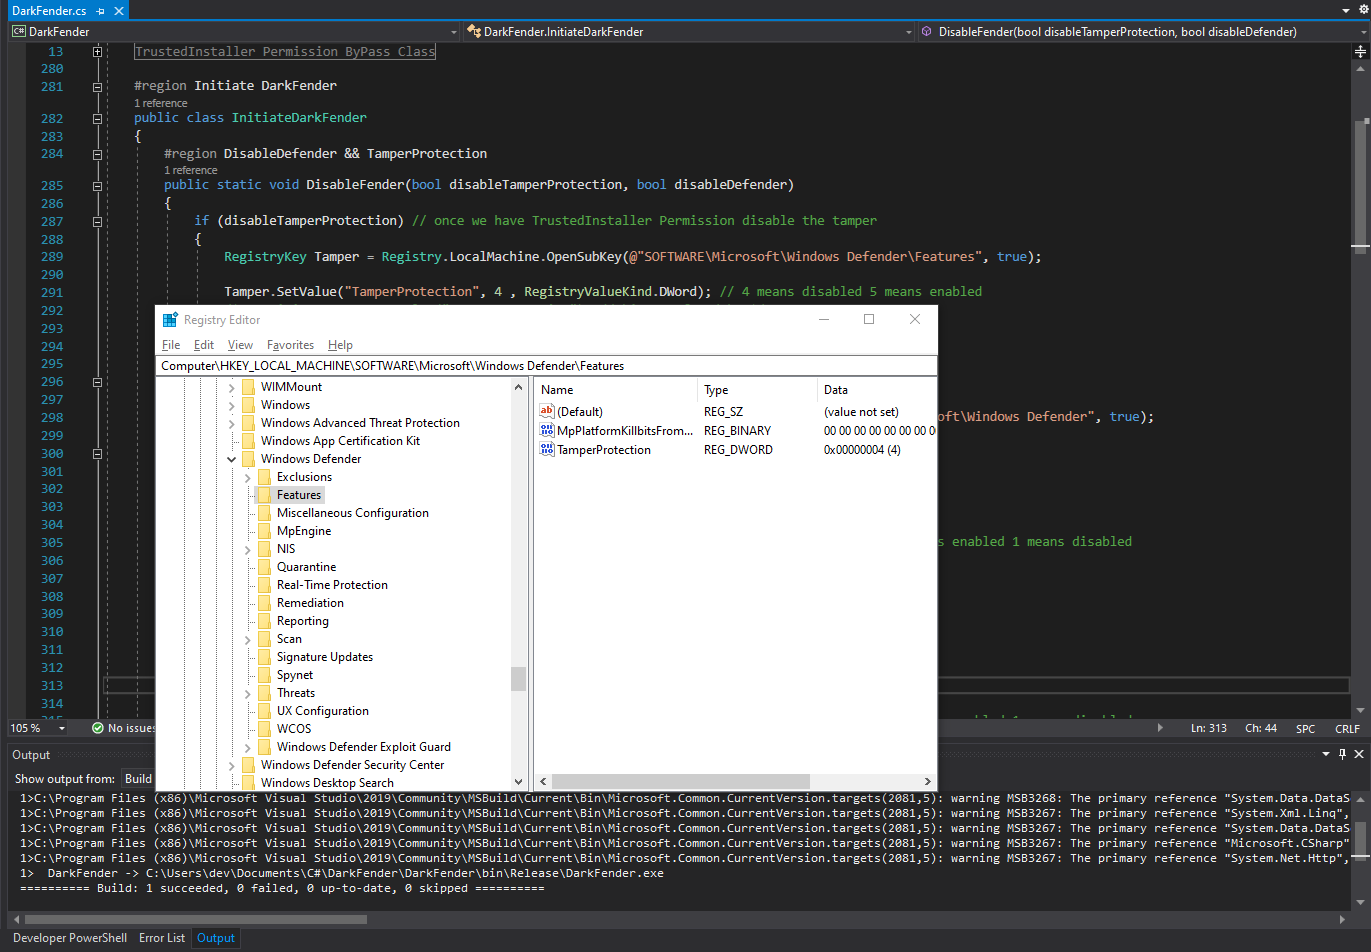Select the Windows Advanced Threat Protection key
Screen dimensions: 1371x952
360,423
